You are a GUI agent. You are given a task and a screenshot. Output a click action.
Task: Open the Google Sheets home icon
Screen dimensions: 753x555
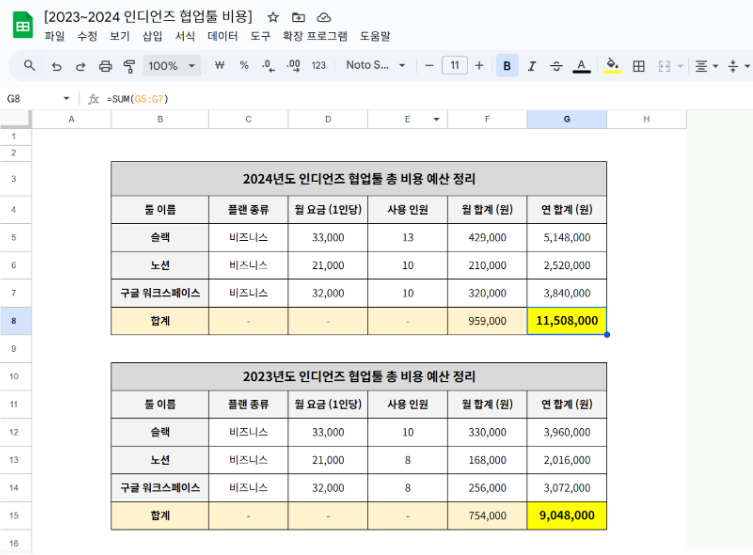(23, 25)
